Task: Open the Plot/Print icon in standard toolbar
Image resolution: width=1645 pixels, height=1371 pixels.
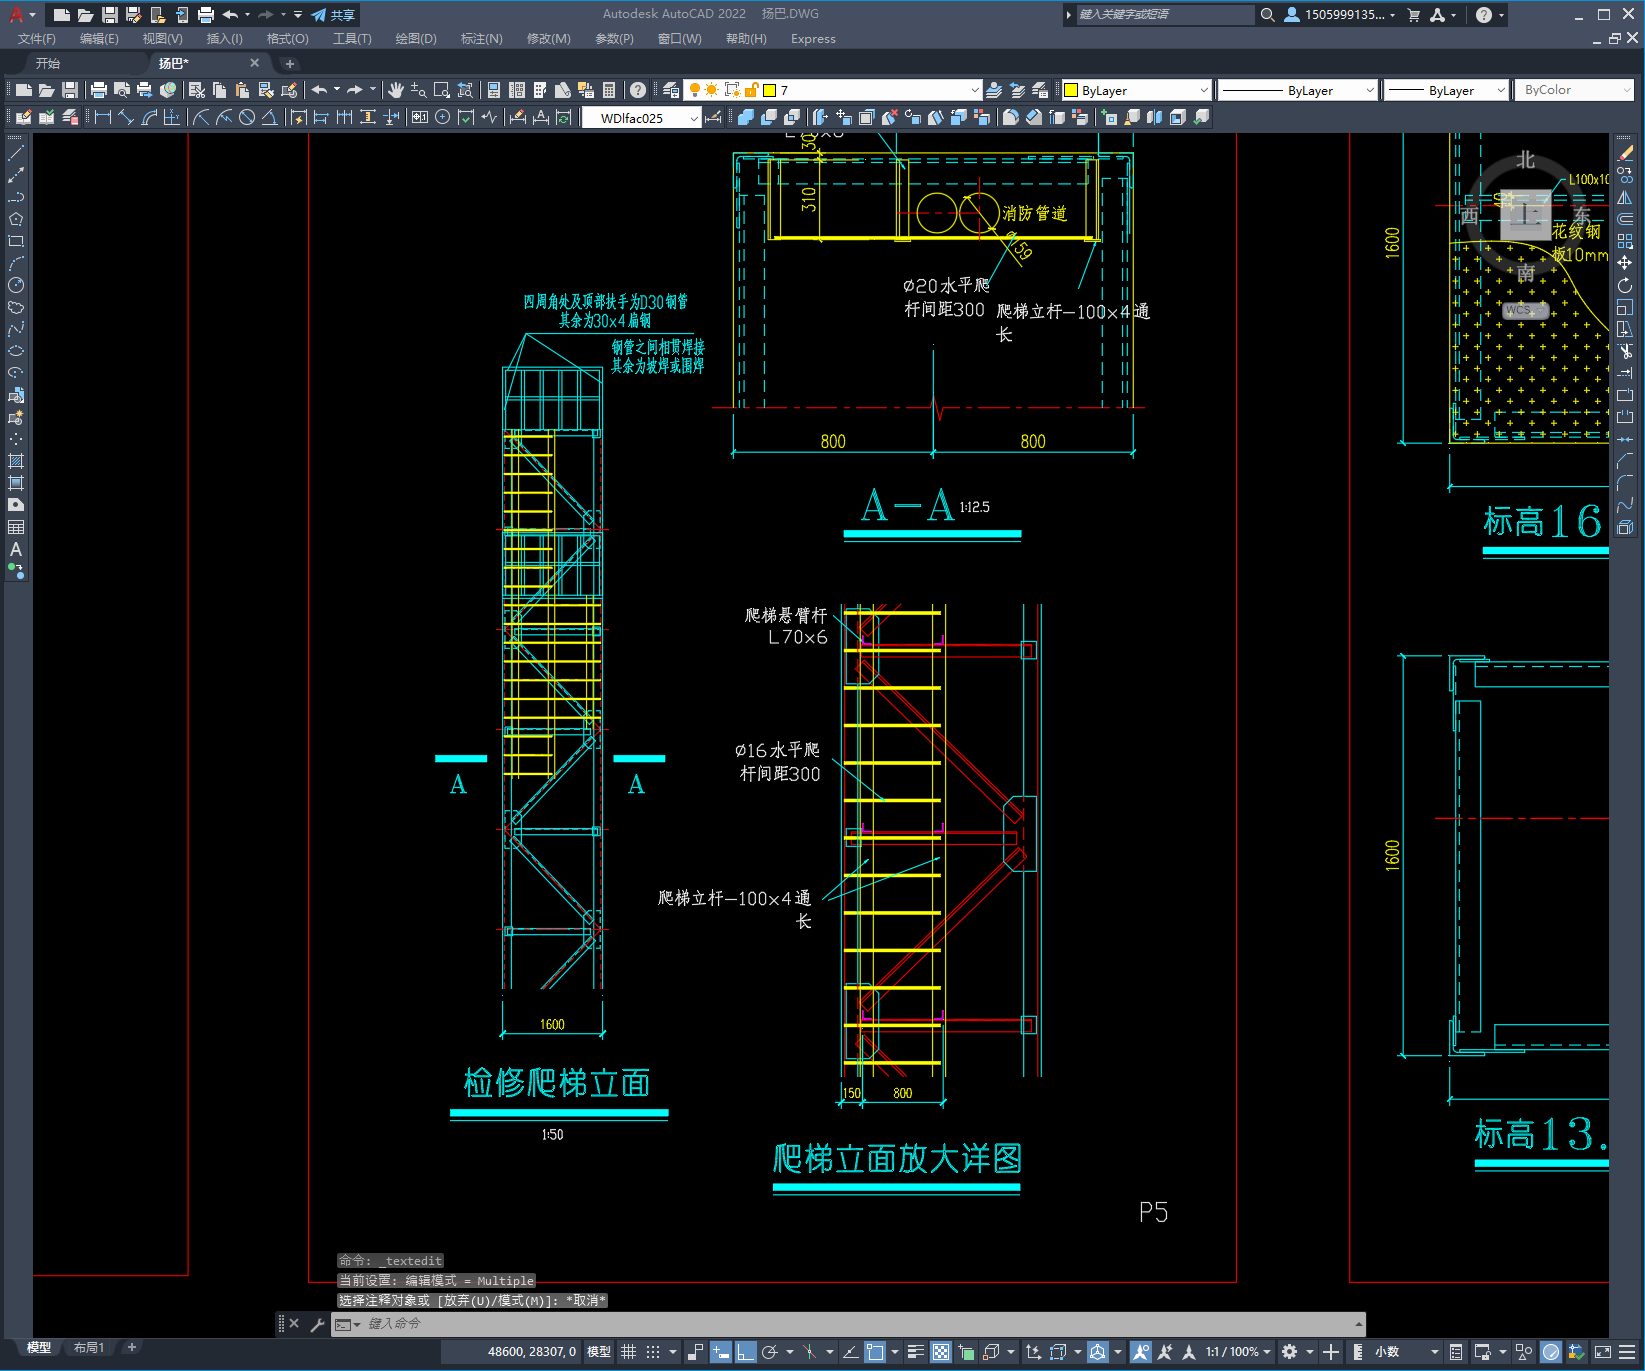Action: 99,90
